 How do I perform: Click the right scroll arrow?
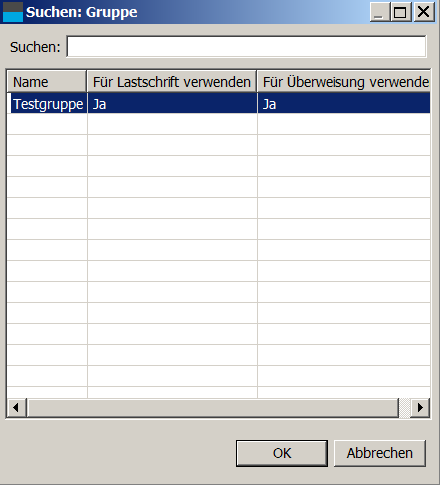tap(420, 407)
